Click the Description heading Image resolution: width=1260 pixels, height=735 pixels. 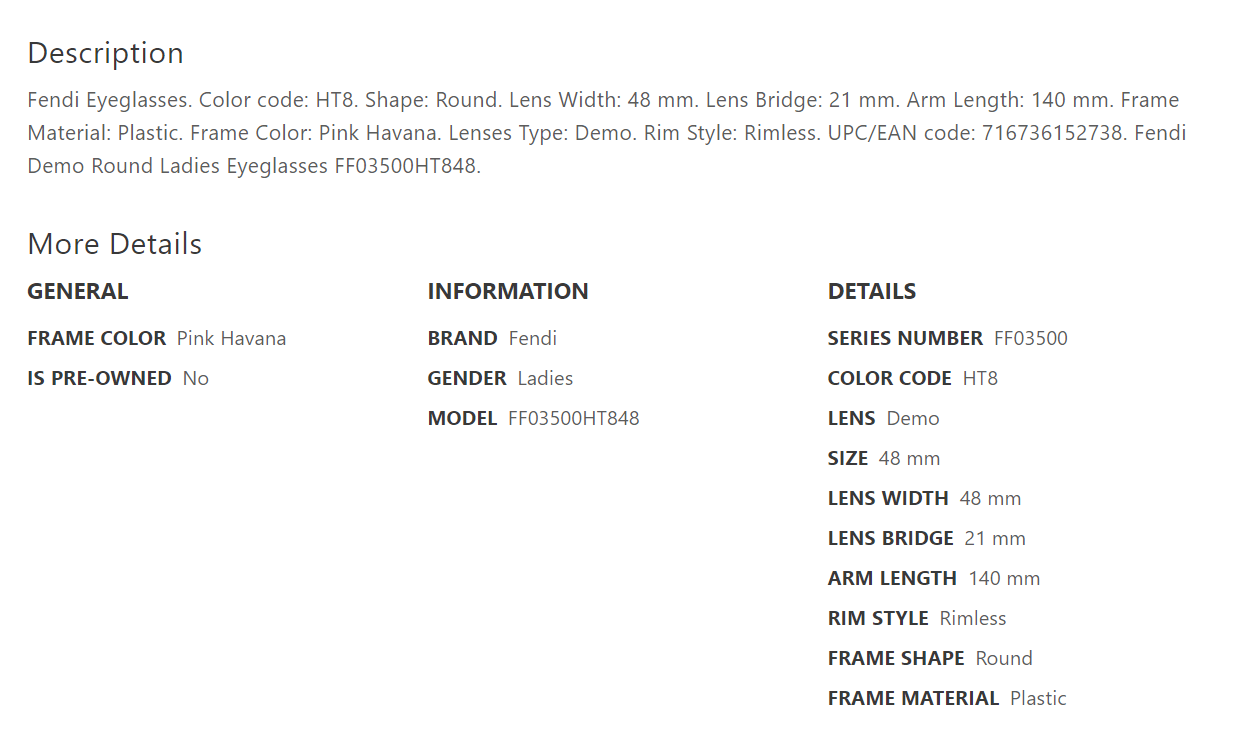coord(105,53)
